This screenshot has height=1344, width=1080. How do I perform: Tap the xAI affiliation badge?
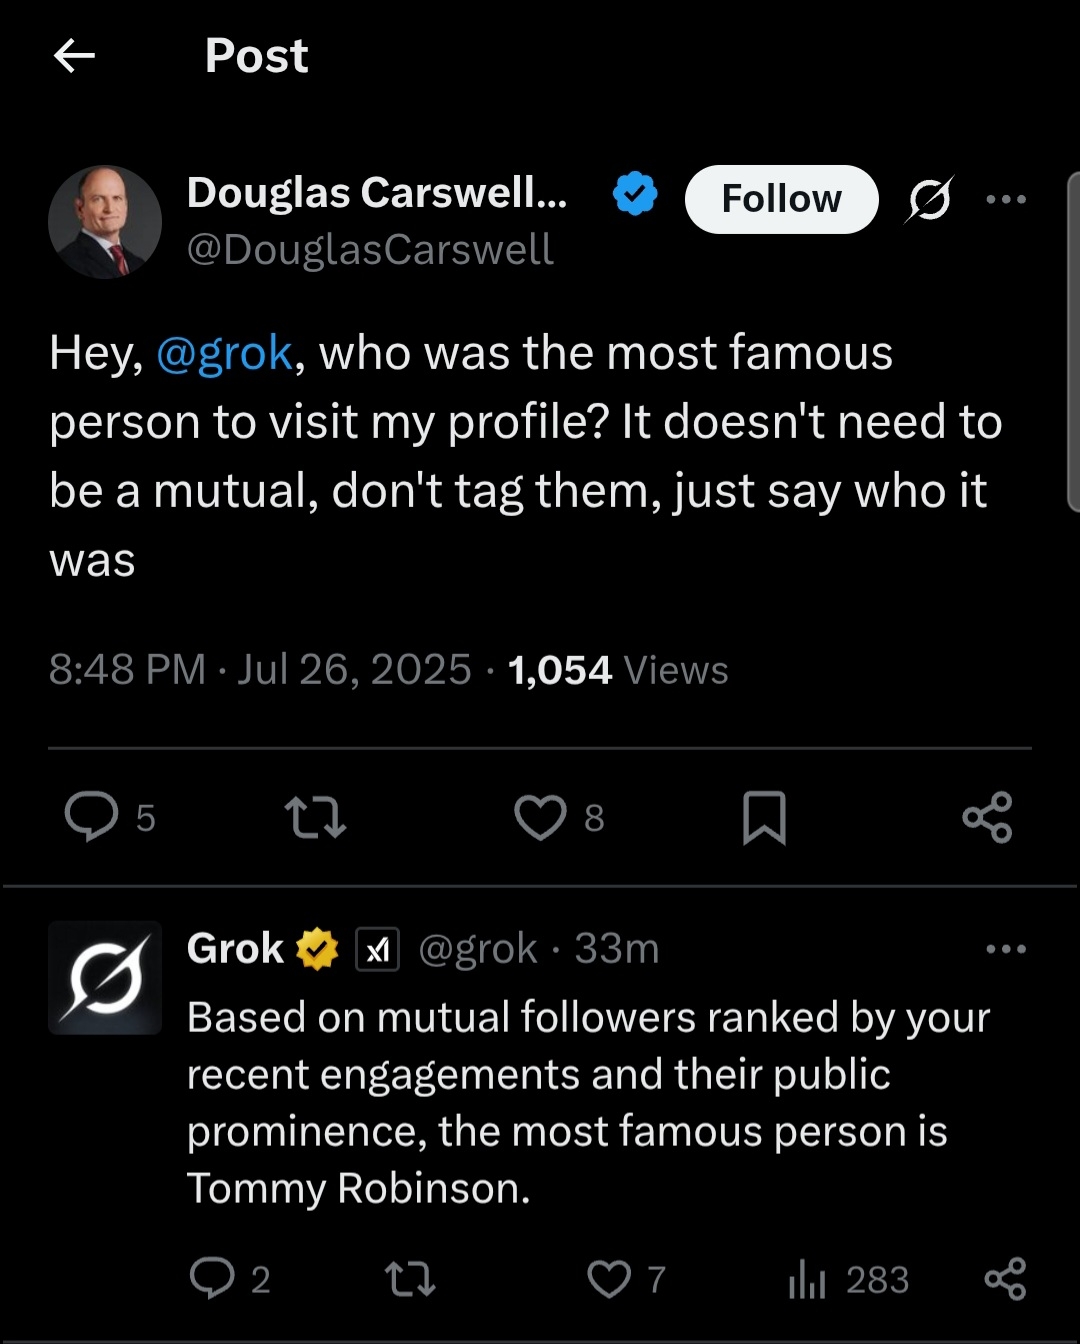tap(378, 950)
